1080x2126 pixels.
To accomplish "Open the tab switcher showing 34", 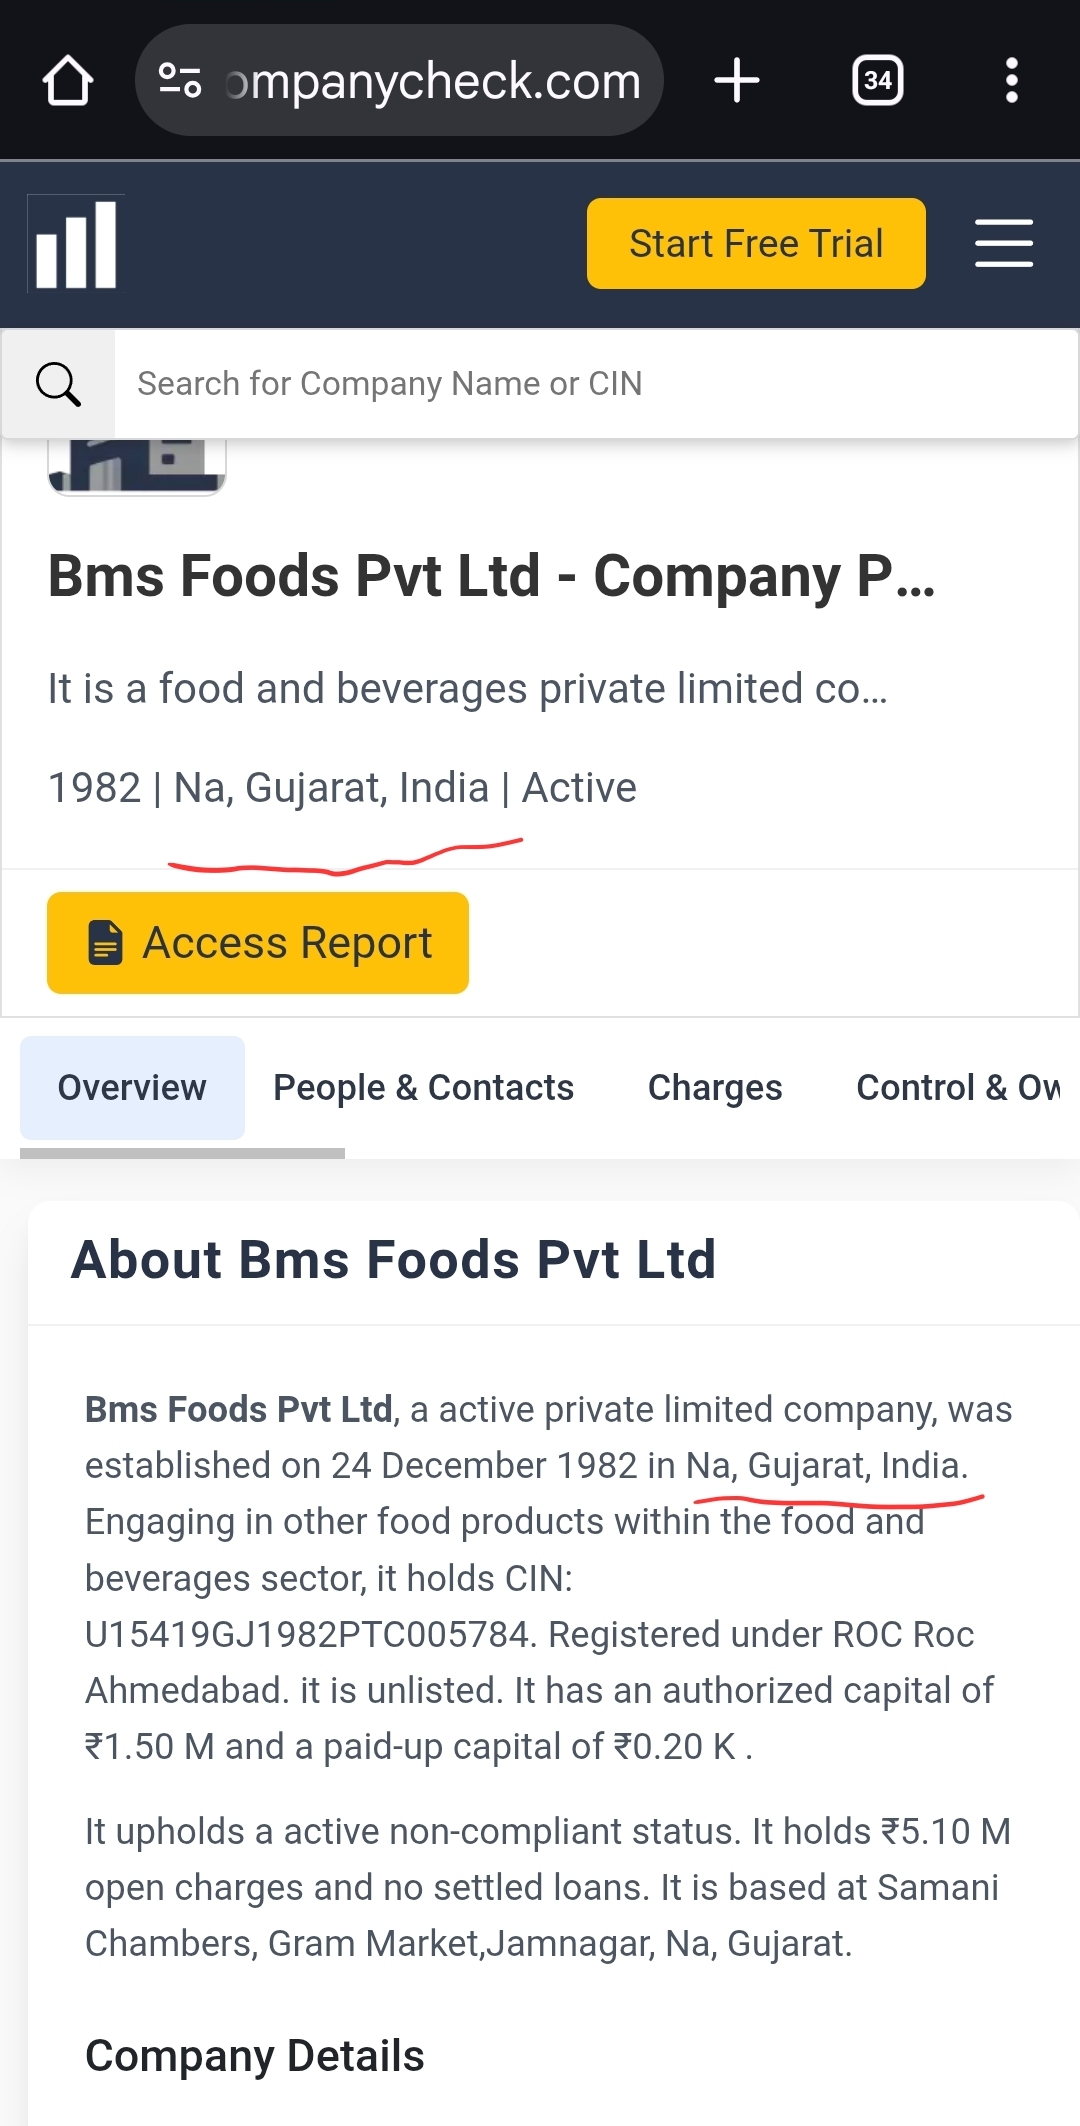I will pyautogui.click(x=877, y=81).
